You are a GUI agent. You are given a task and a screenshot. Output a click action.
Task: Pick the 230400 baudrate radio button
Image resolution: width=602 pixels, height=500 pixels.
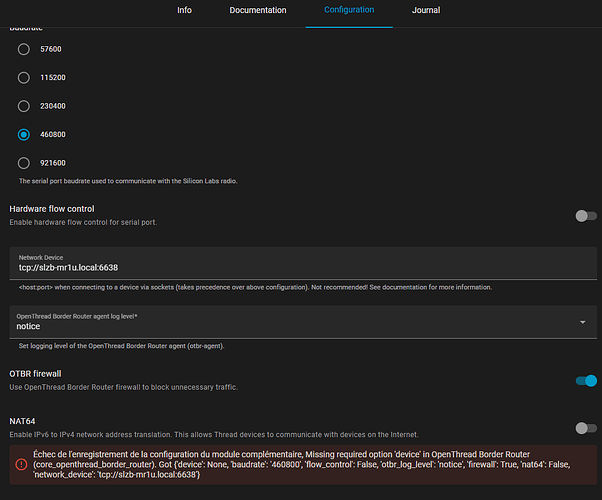pyautogui.click(x=24, y=105)
